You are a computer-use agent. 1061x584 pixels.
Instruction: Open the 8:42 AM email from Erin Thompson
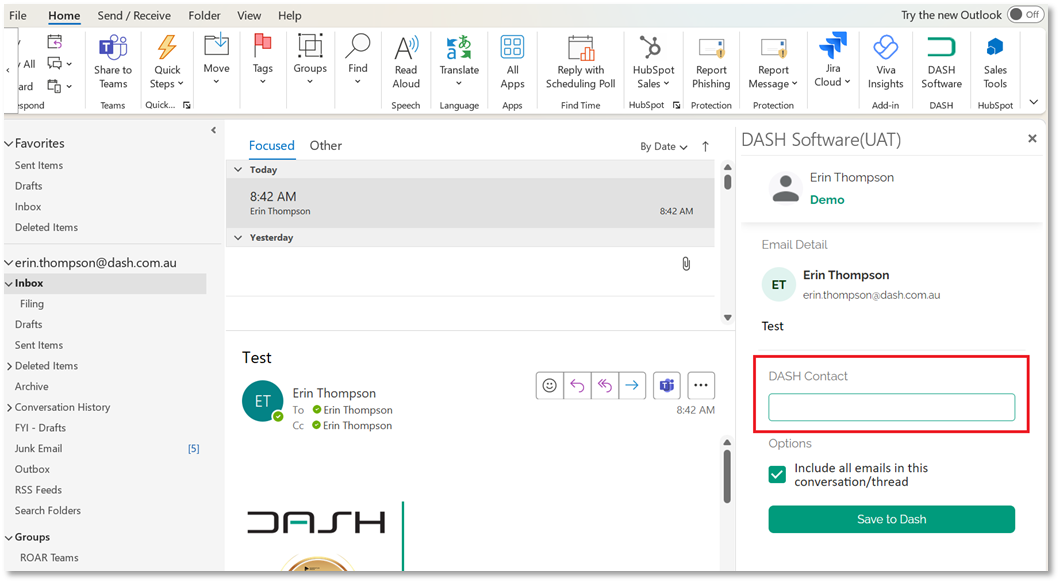(470, 203)
